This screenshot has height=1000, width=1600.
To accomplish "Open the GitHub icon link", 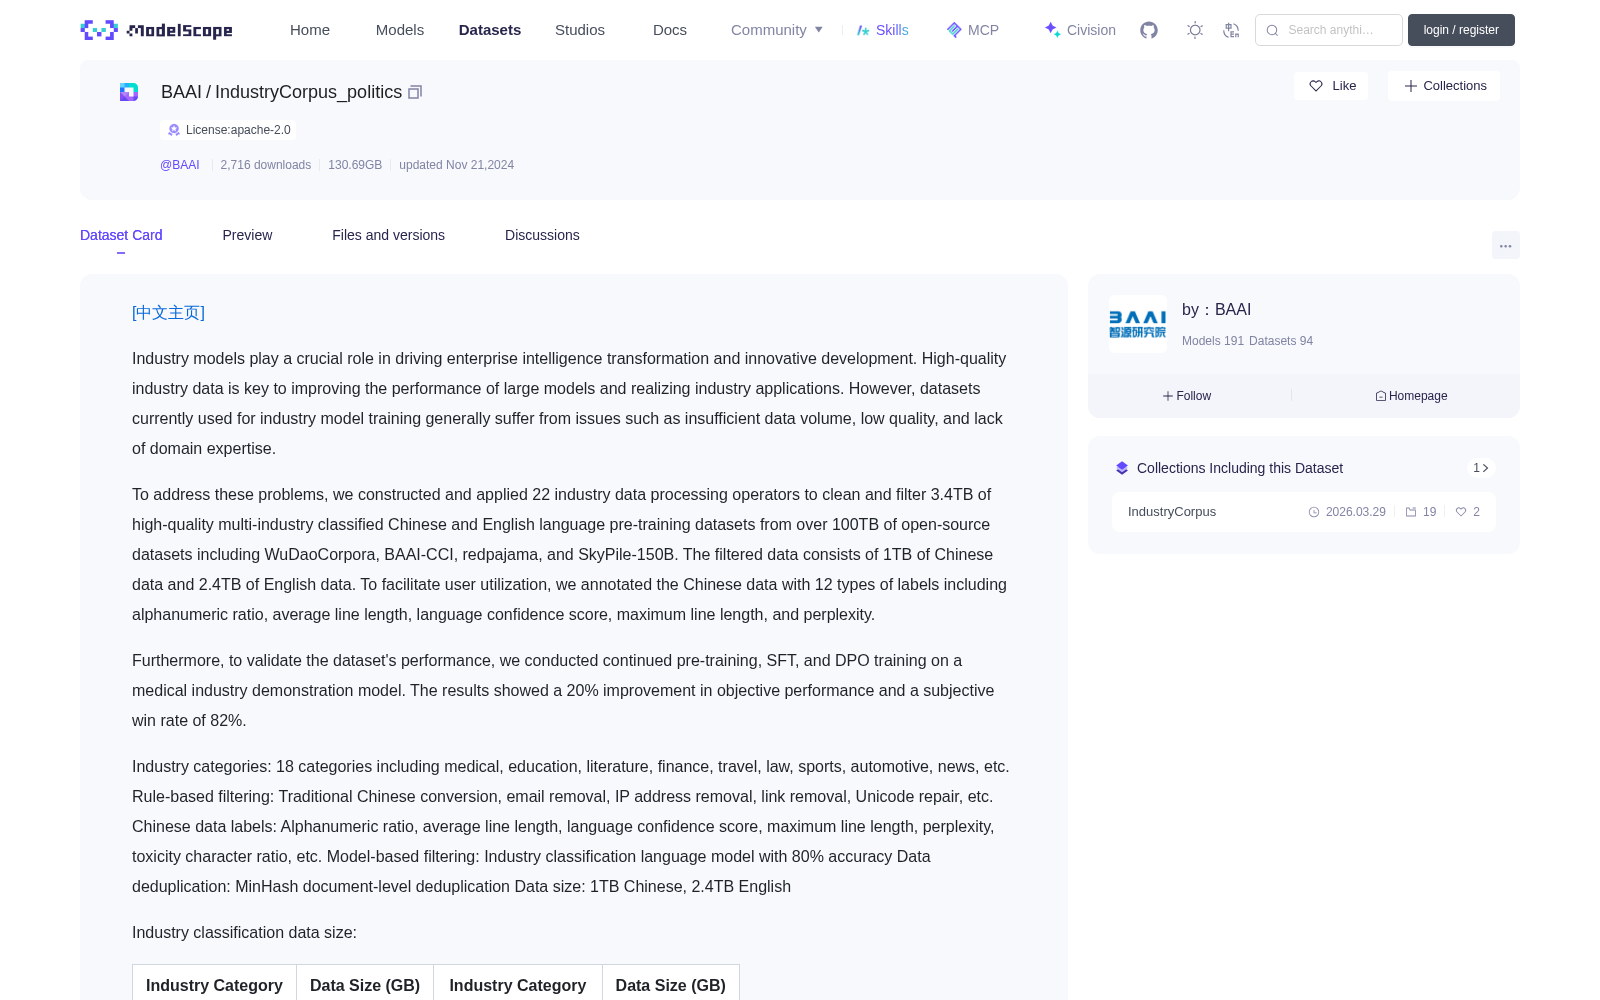I will click(1149, 30).
